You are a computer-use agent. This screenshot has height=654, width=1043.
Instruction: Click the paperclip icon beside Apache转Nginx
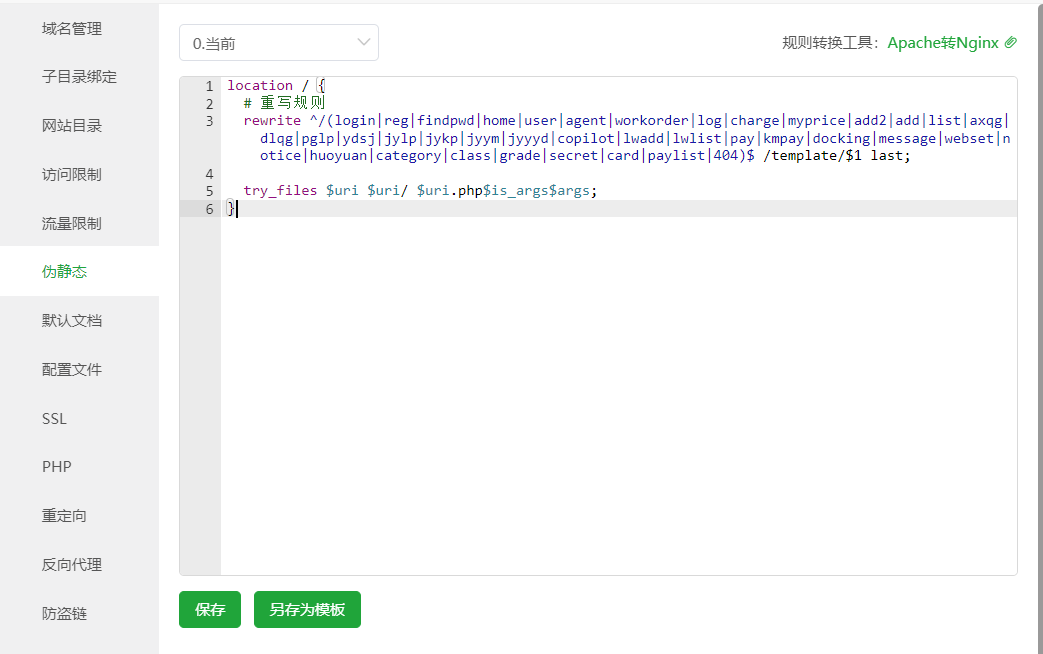(x=1010, y=42)
